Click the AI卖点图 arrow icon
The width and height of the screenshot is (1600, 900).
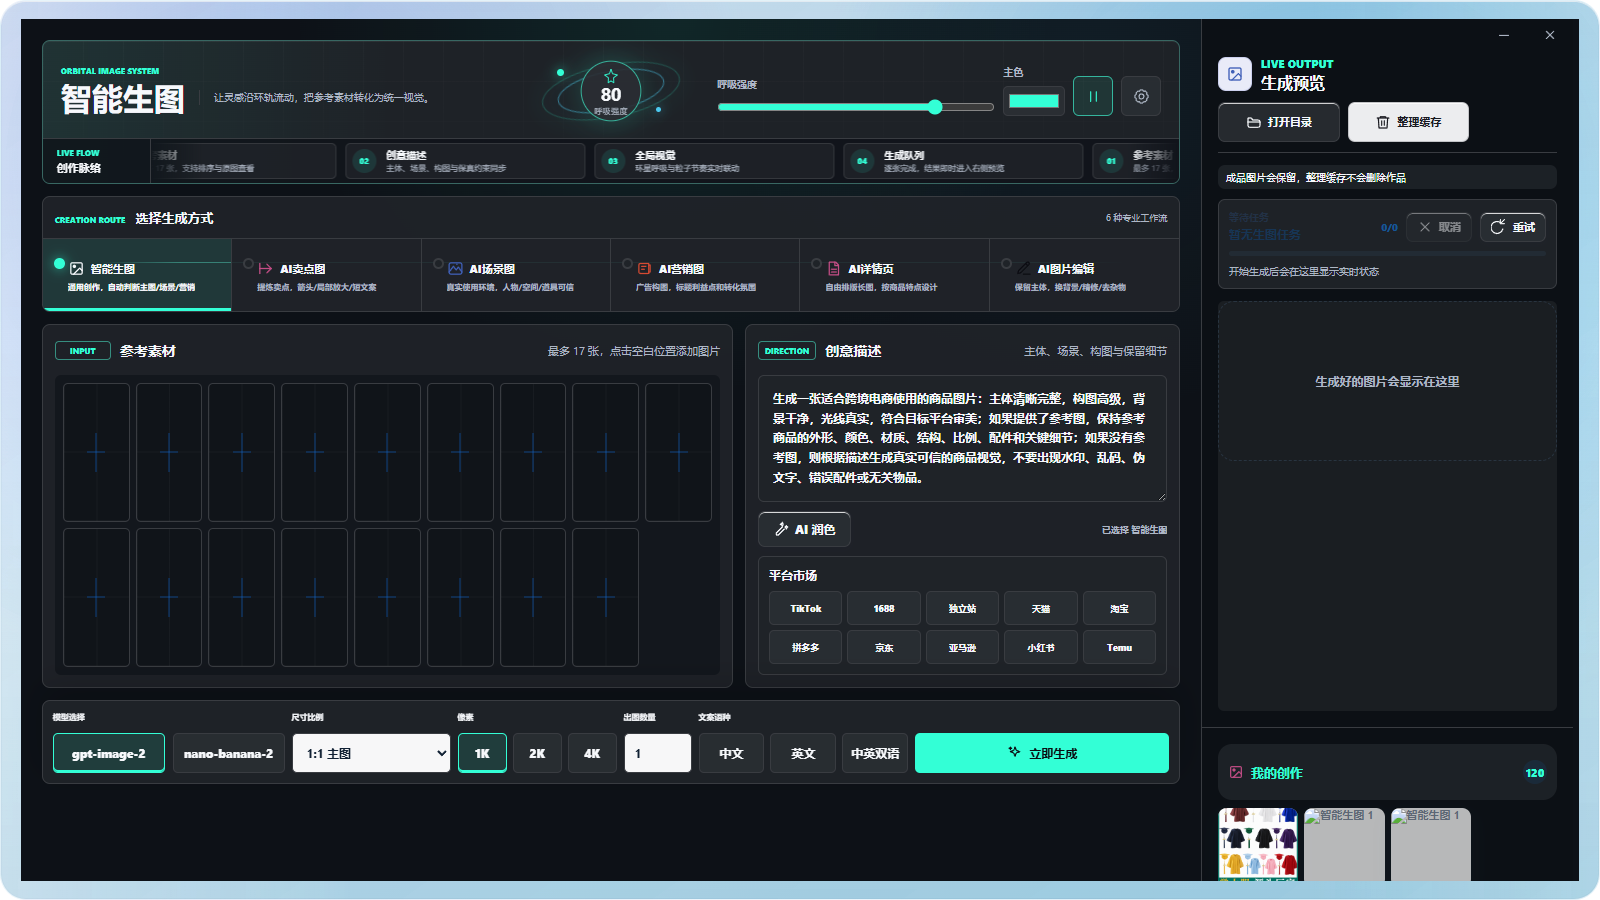click(x=266, y=269)
